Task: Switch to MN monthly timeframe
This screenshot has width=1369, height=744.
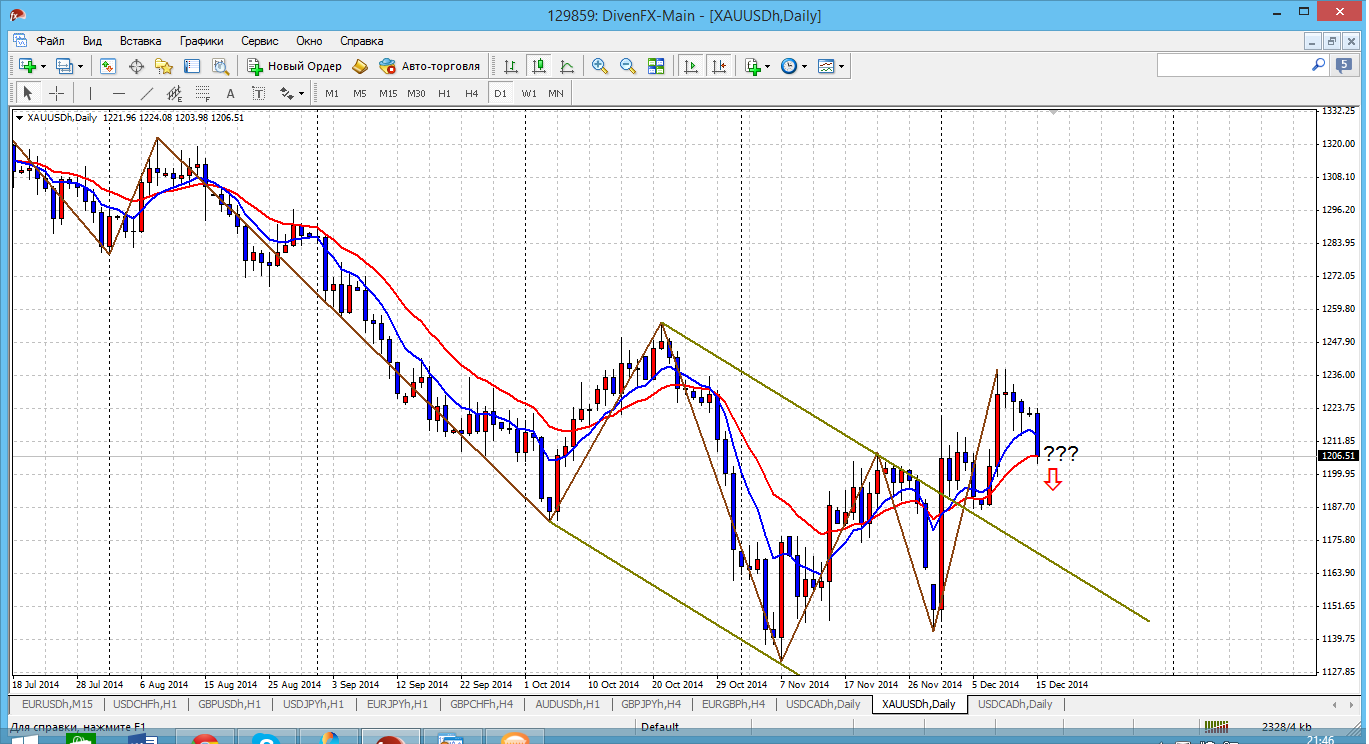Action: point(556,93)
